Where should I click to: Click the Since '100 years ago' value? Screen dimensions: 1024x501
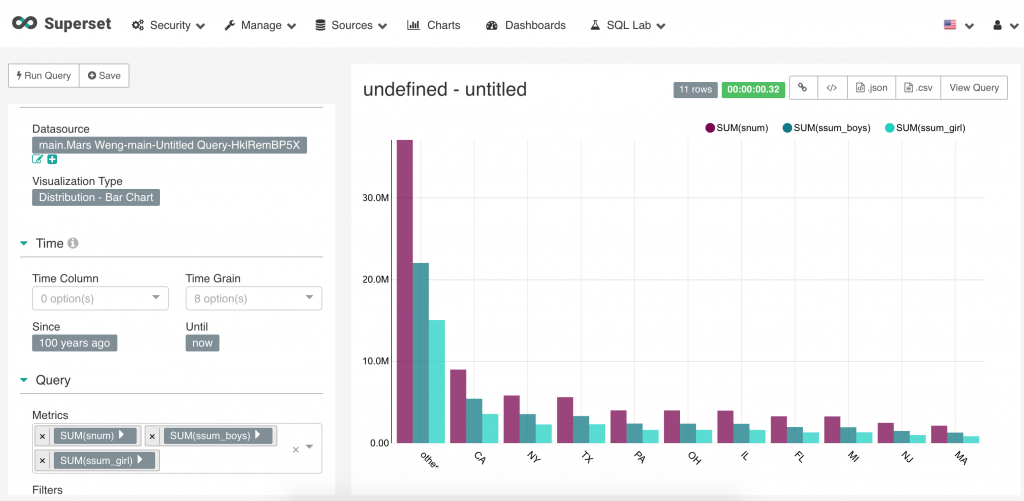click(x=74, y=343)
